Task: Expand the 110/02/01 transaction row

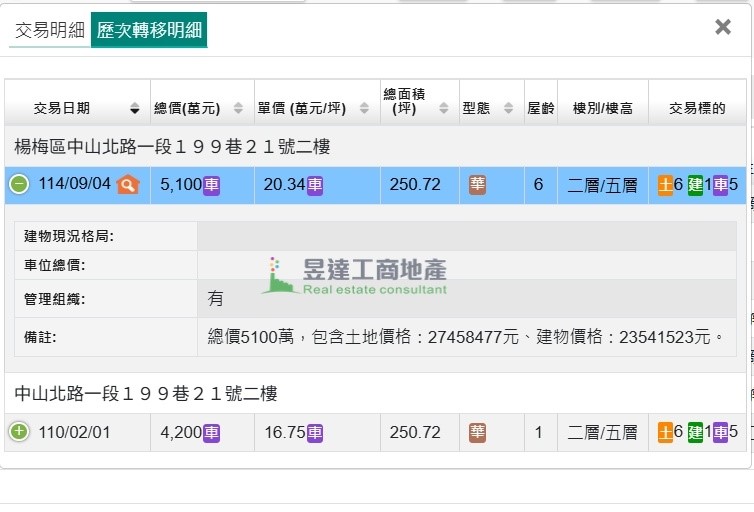Action: [19, 432]
